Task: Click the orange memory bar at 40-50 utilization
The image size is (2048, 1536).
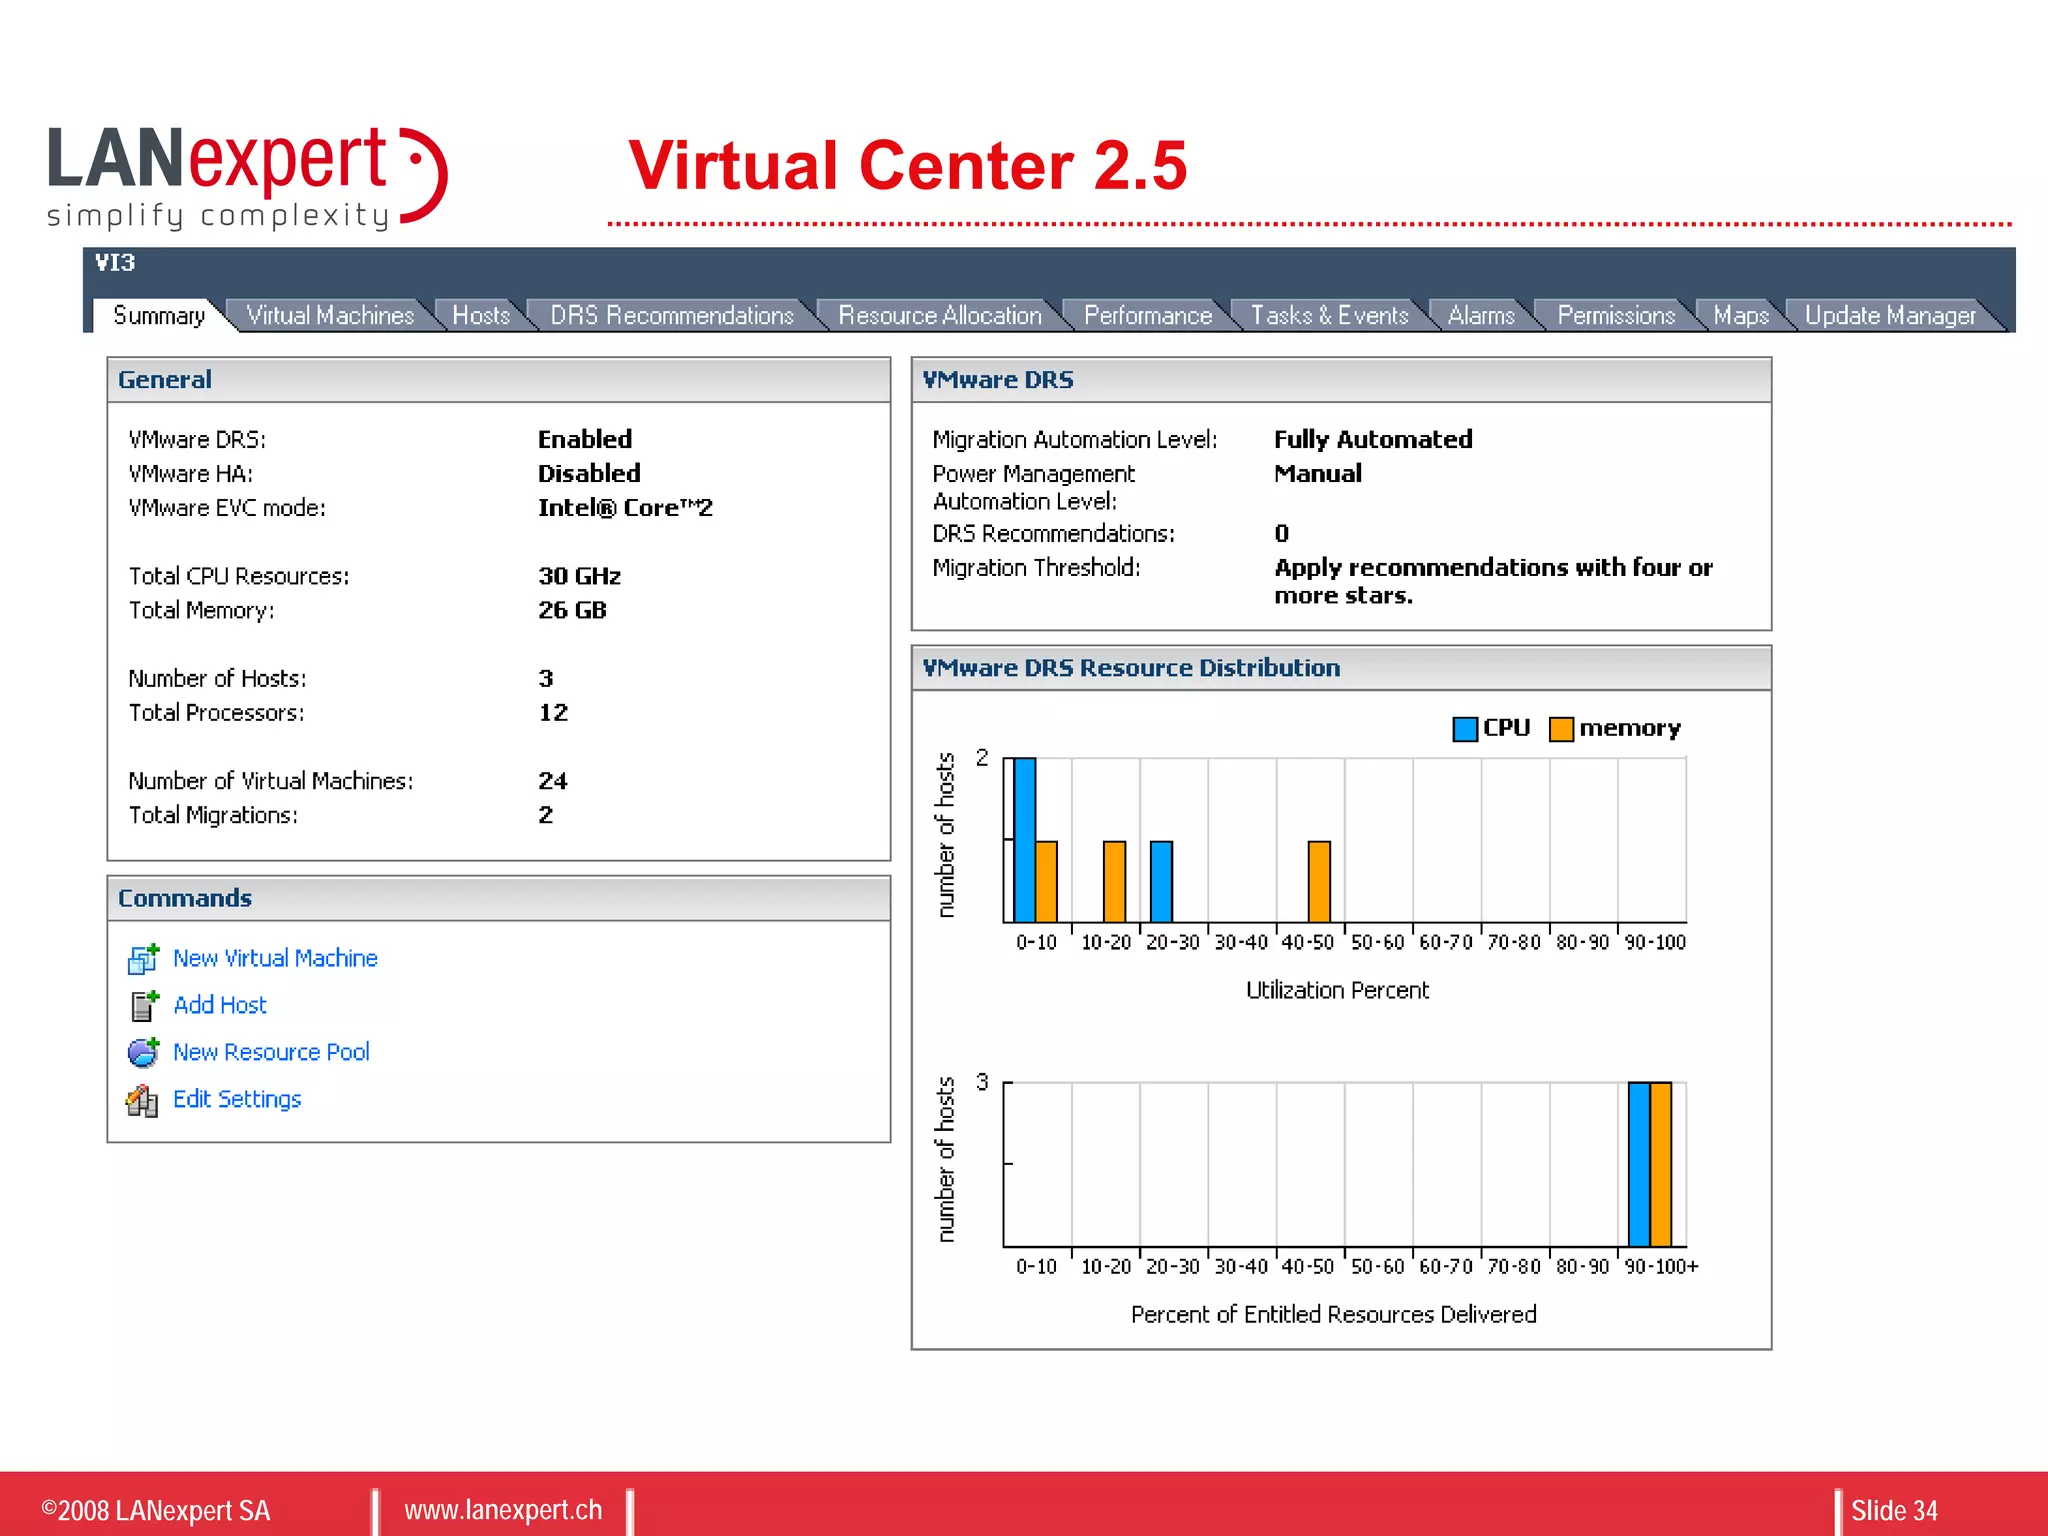Action: 1319,882
